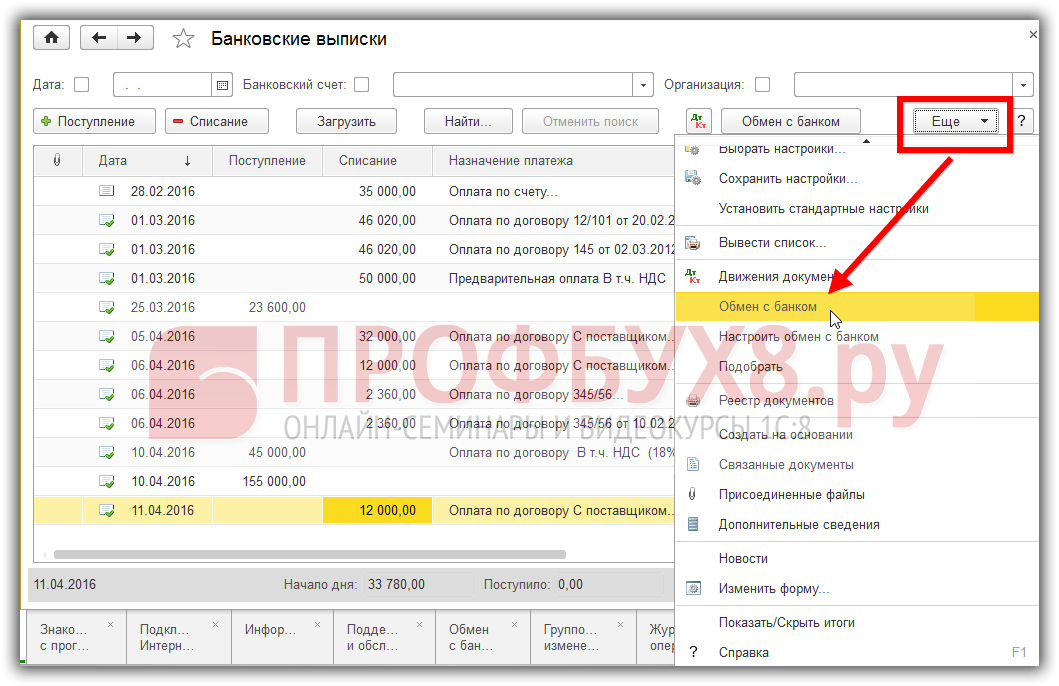Navigate back with the left arrow

click(99, 38)
